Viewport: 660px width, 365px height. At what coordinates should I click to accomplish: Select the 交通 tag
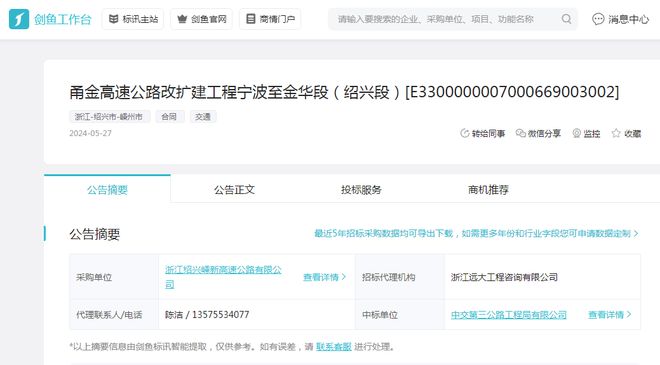pyautogui.click(x=203, y=117)
